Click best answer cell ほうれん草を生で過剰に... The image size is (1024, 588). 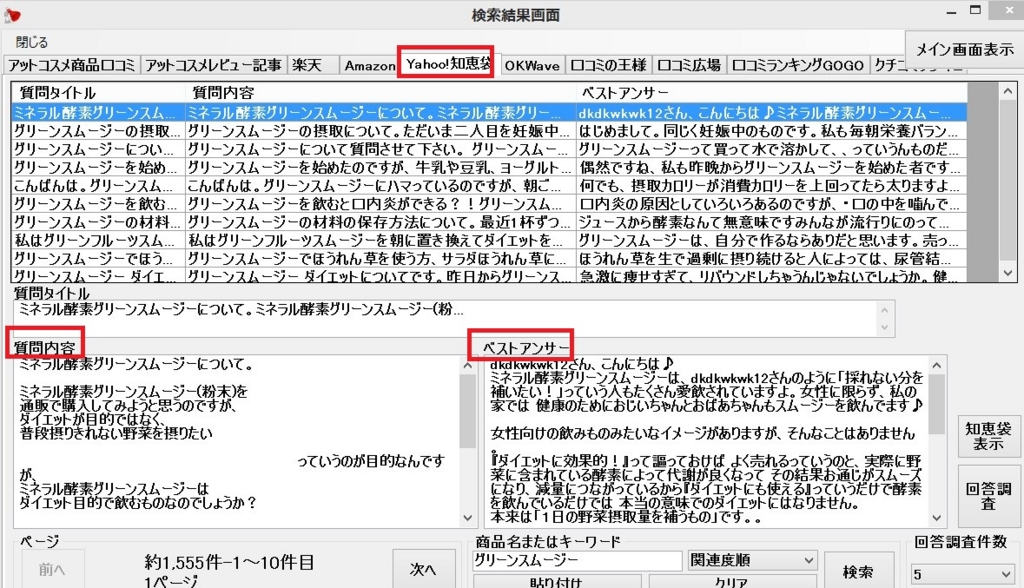click(x=771, y=259)
